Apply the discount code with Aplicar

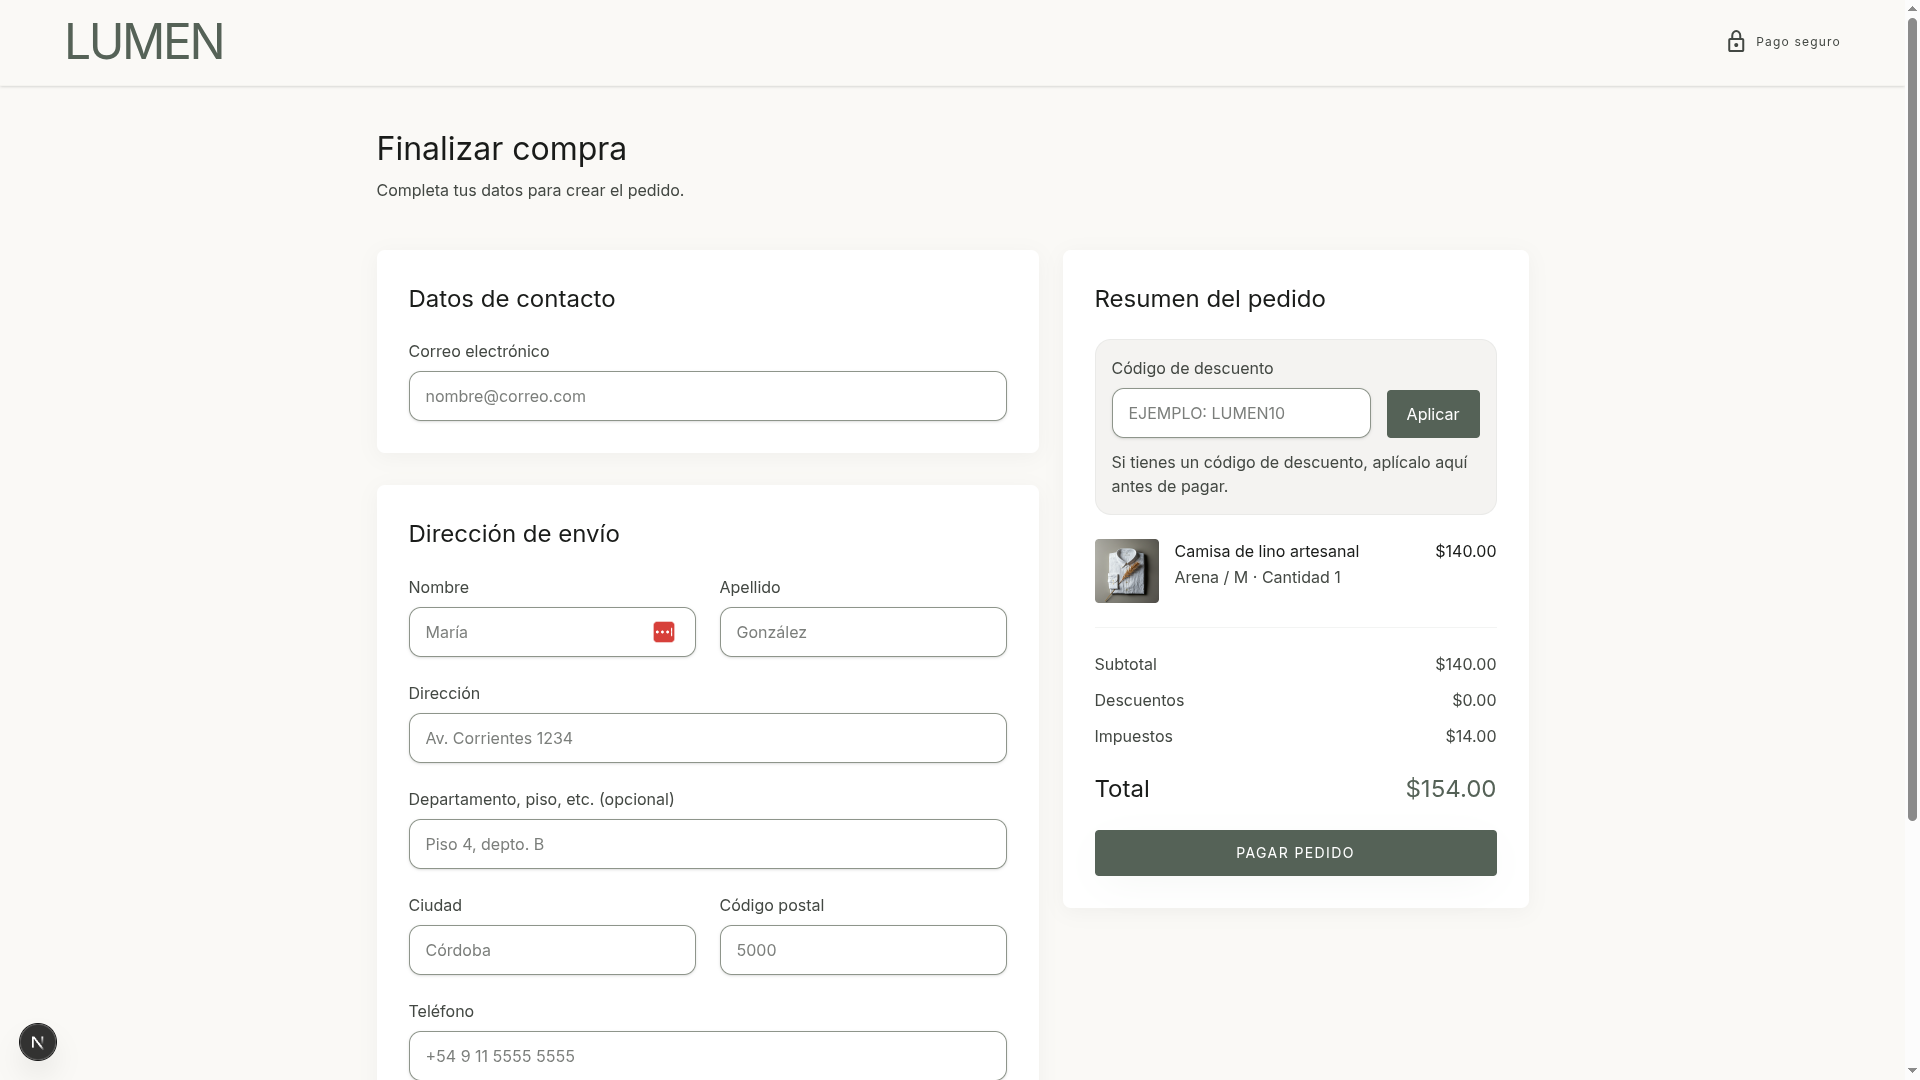pyautogui.click(x=1433, y=414)
